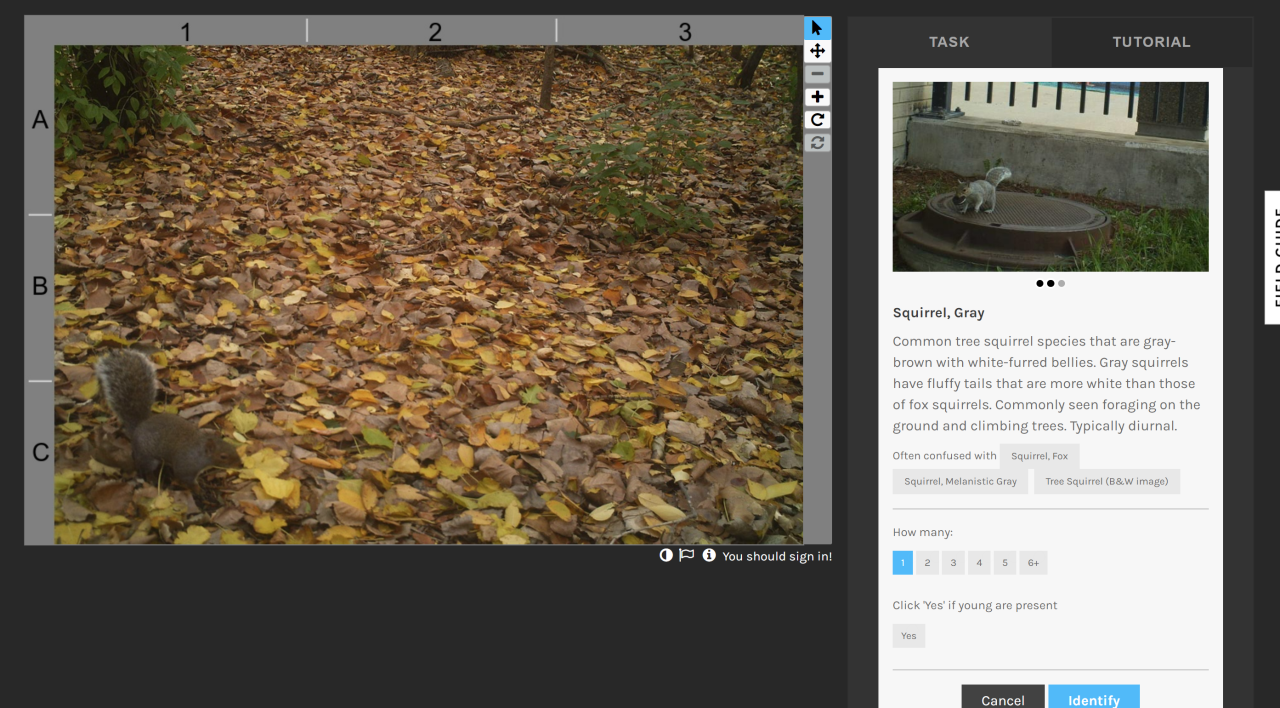1280x708 pixels.
Task: Rotate the subject image
Action: (x=817, y=120)
